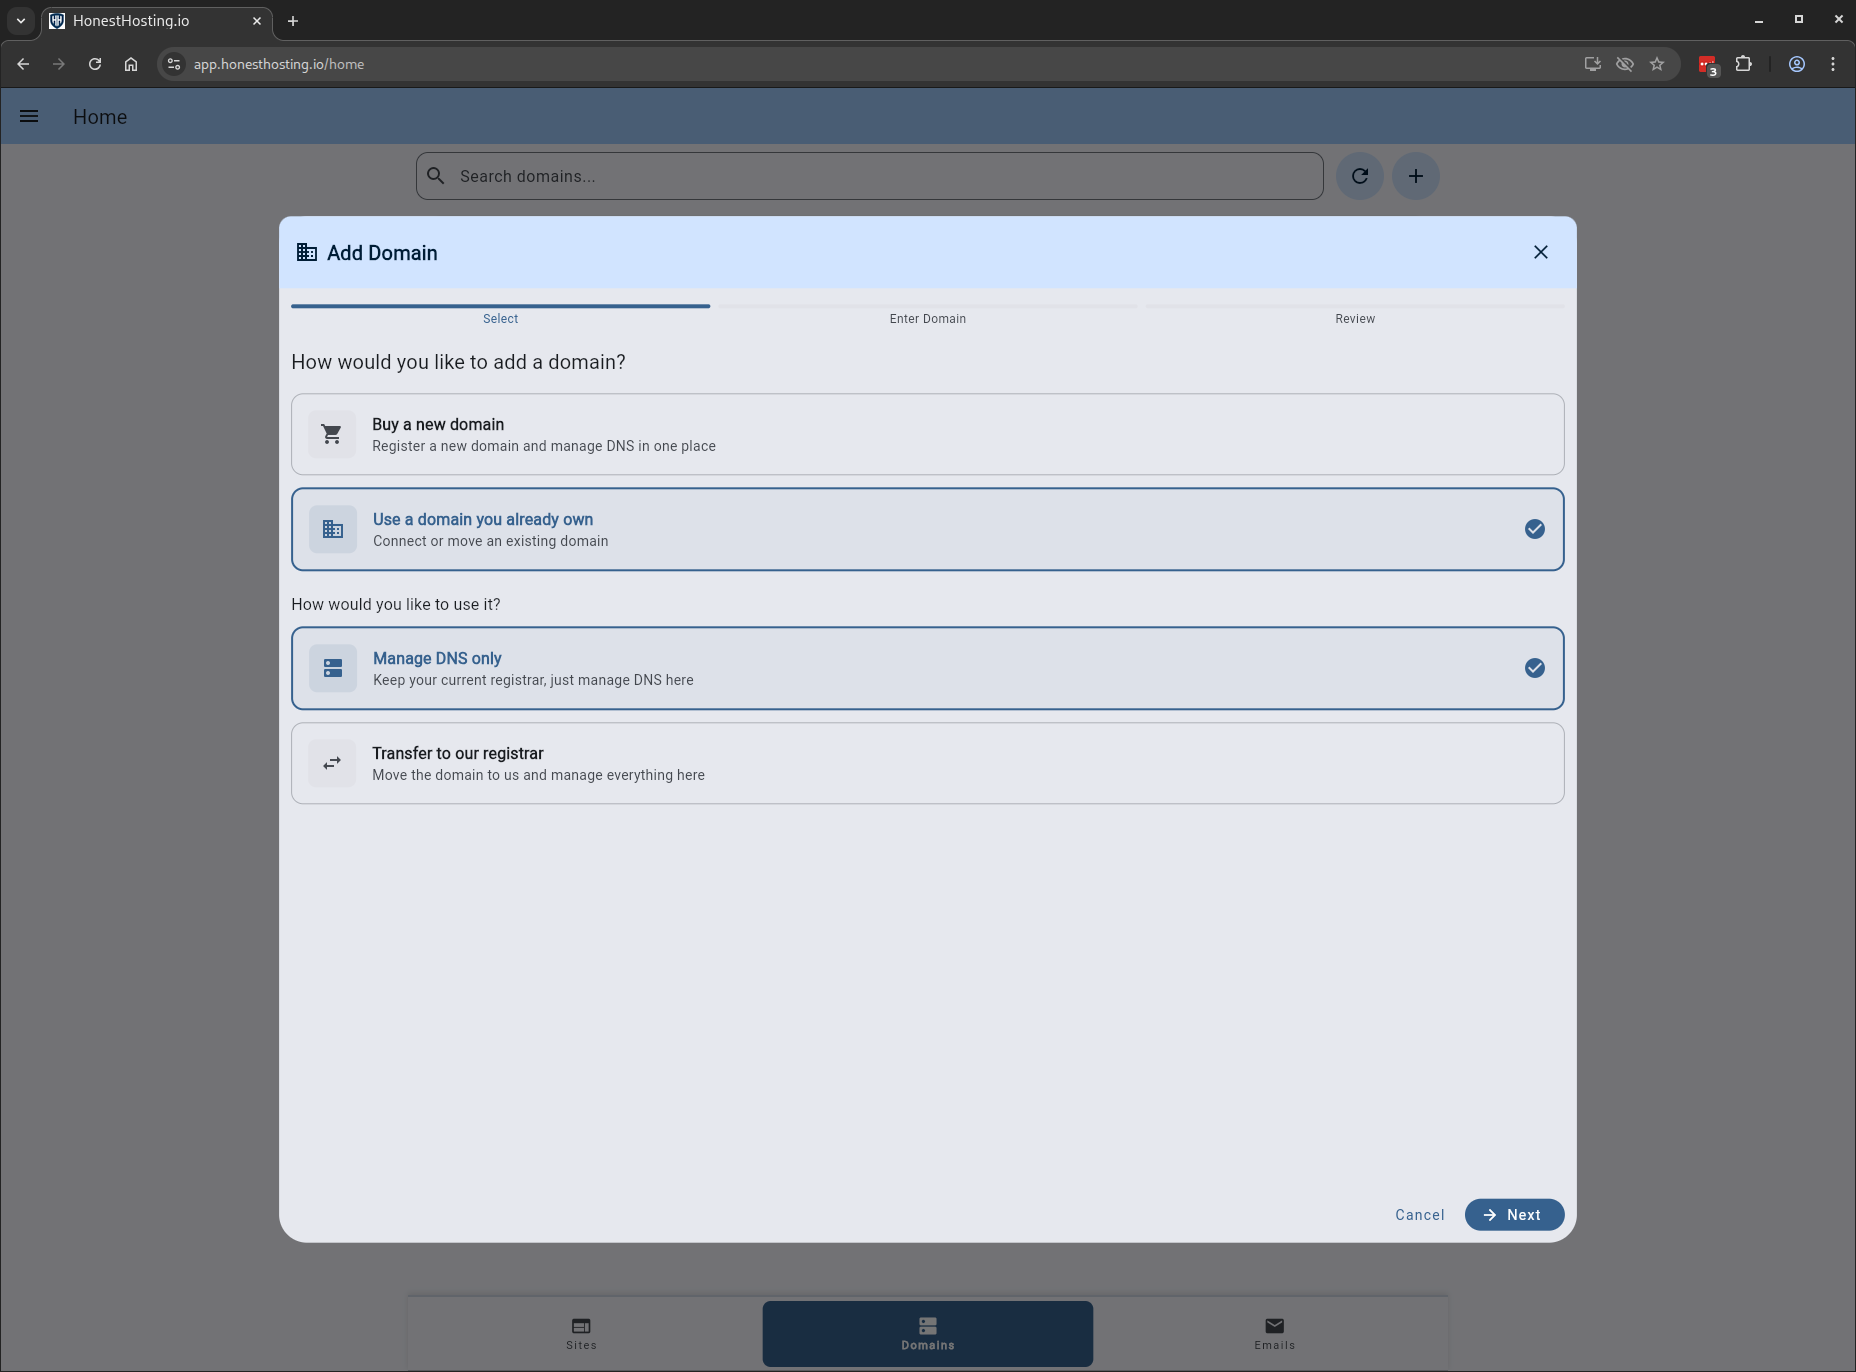The image size is (1856, 1372).
Task: Select Use a domain you already own
Action: click(x=927, y=530)
